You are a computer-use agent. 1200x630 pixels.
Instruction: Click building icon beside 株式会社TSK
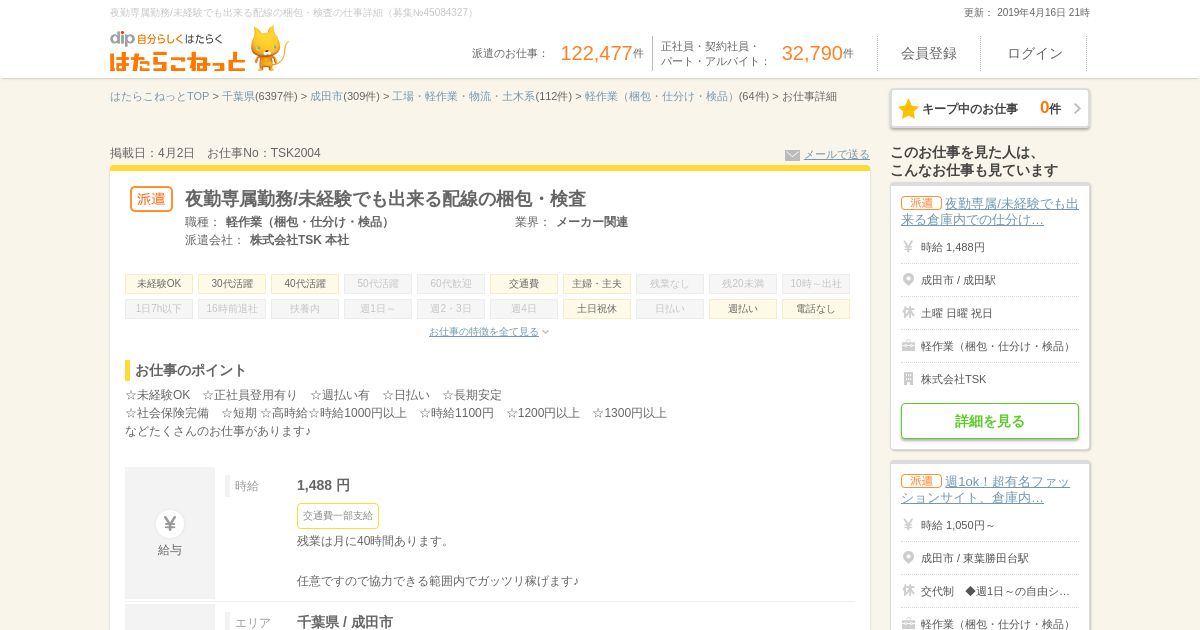tap(908, 379)
